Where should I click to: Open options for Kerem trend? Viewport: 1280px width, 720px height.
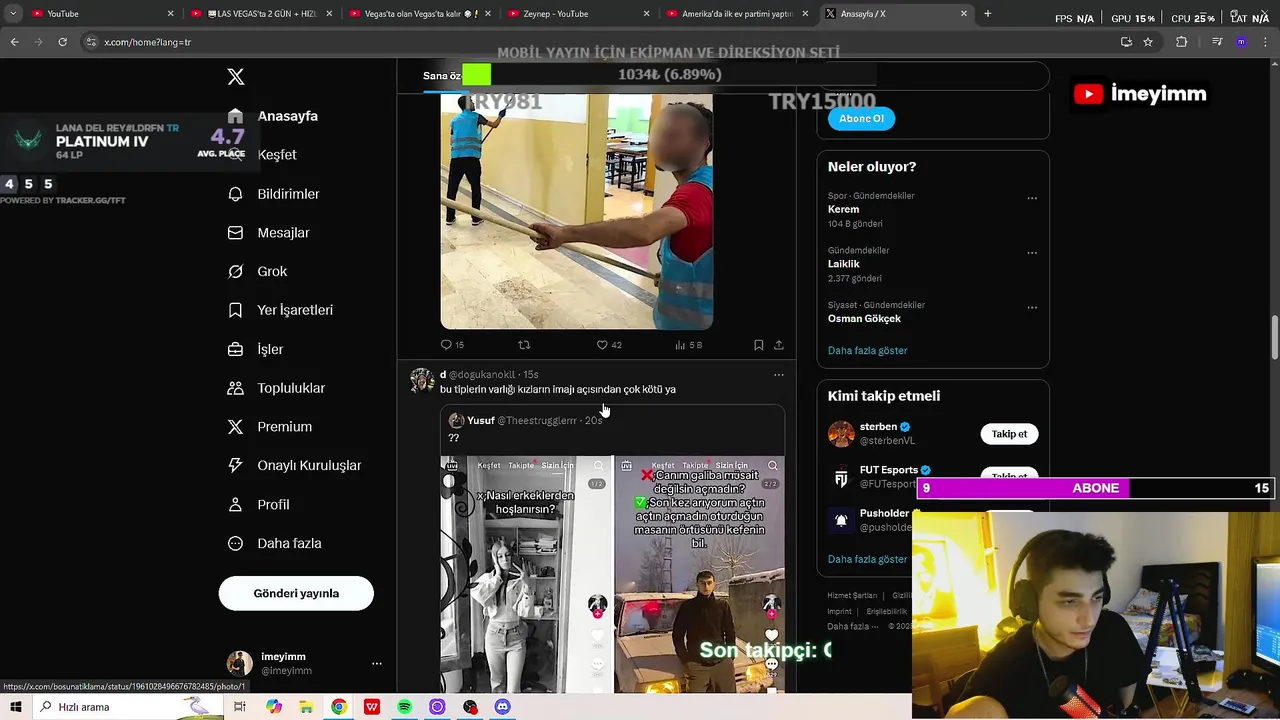(1032, 198)
